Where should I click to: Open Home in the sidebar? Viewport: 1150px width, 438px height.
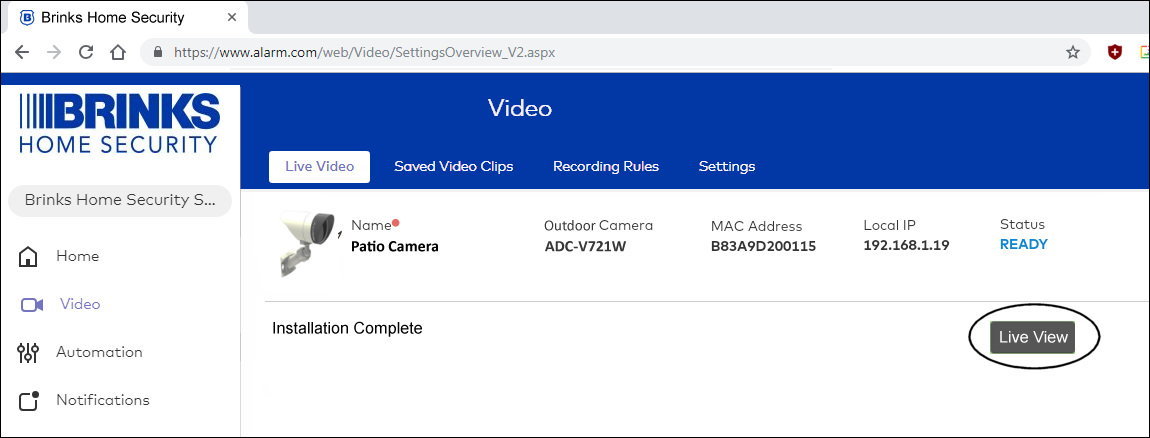78,256
